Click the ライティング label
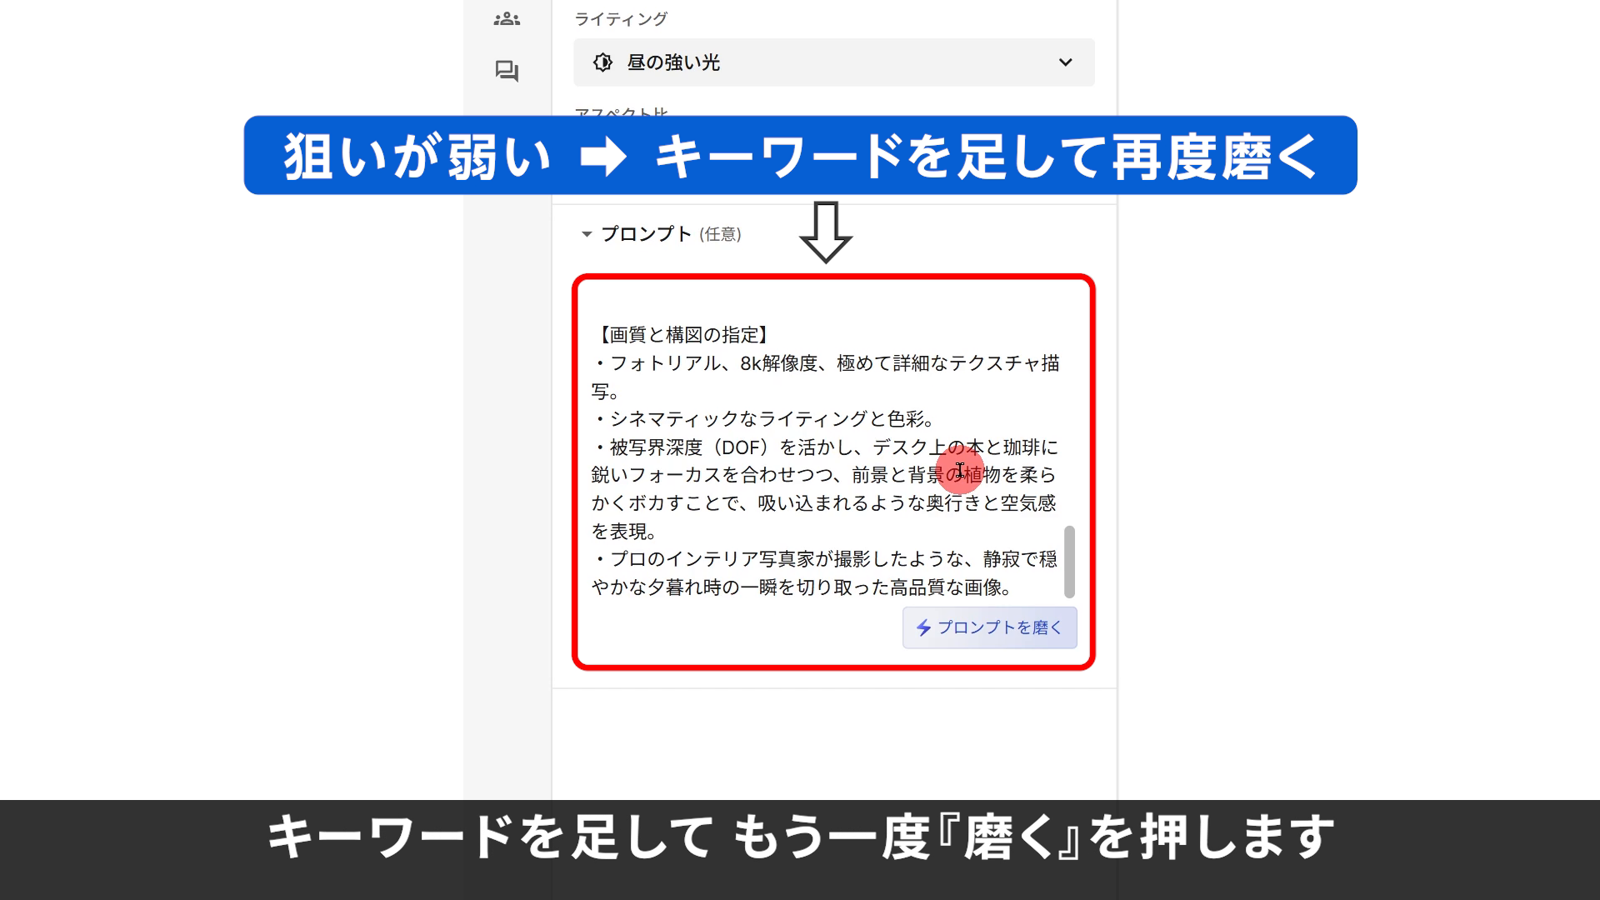 [621, 19]
